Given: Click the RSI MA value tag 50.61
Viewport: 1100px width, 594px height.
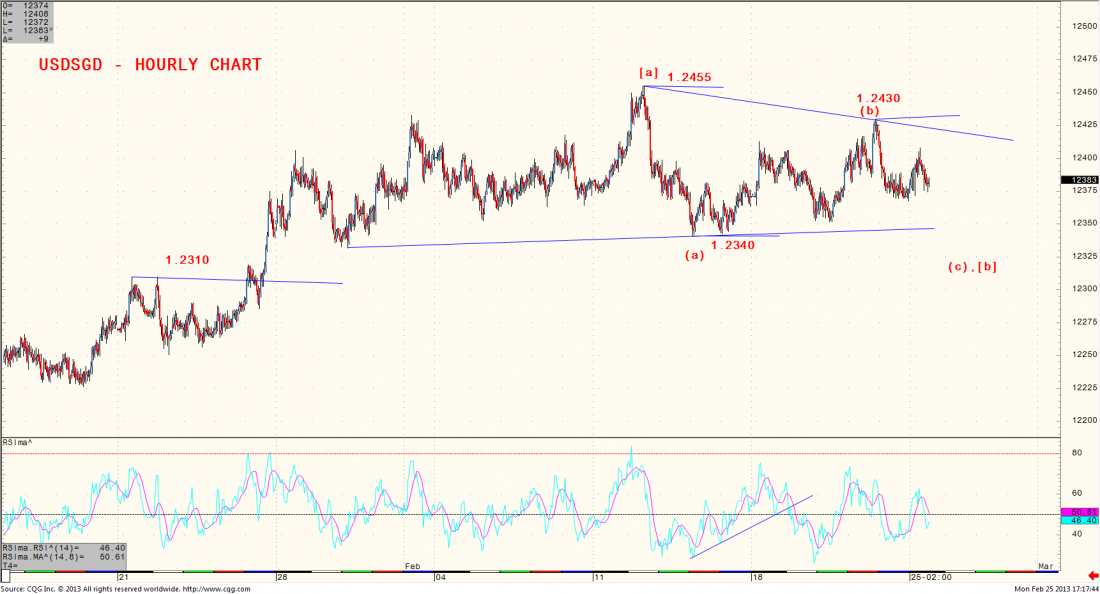Looking at the screenshot, I should tap(1078, 512).
